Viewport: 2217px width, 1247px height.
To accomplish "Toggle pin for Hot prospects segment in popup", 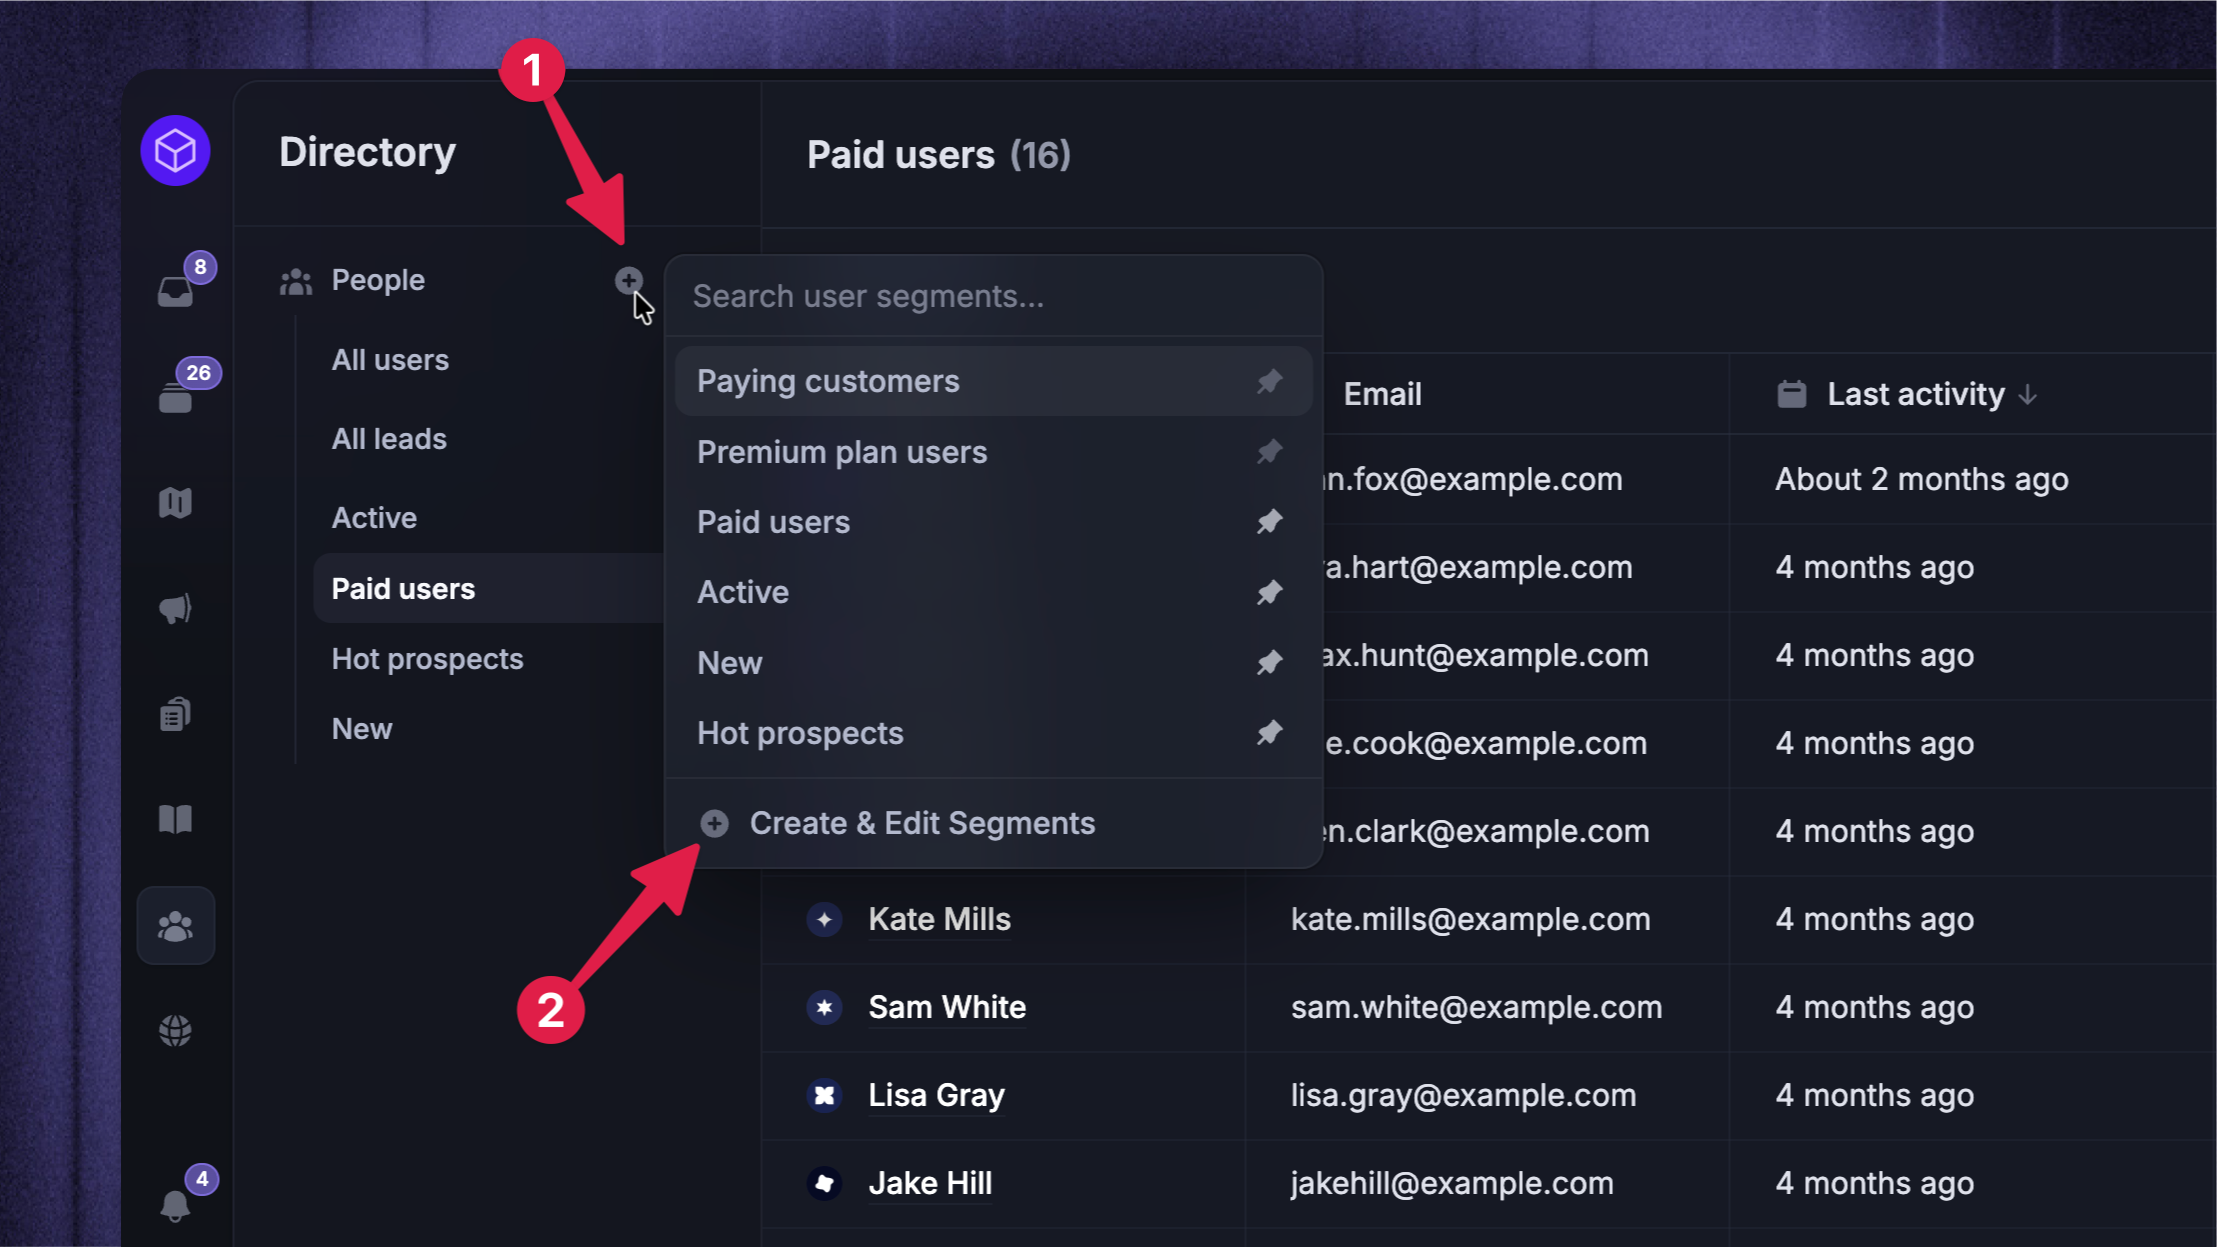I will click(1270, 733).
